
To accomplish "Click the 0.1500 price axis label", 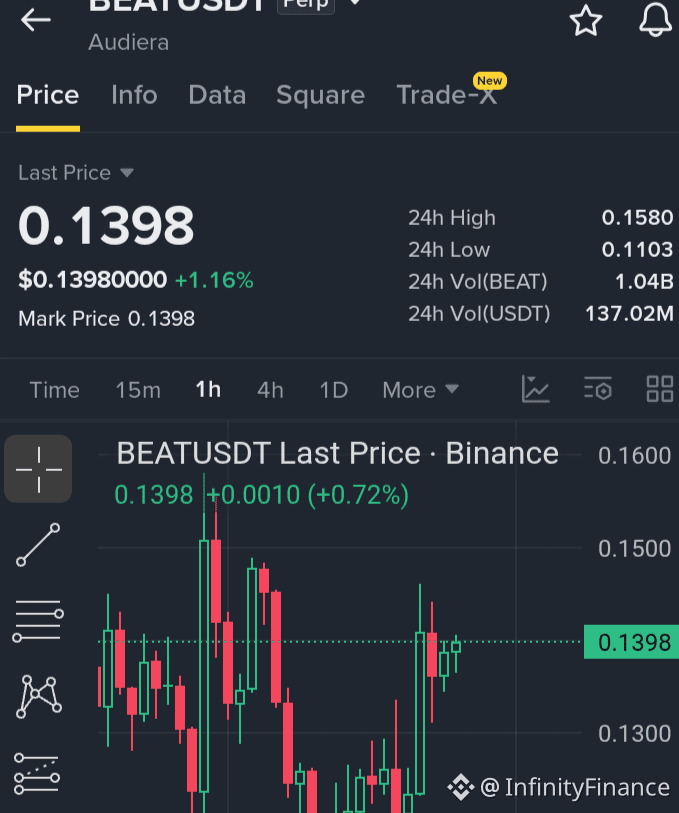I will 634,549.
